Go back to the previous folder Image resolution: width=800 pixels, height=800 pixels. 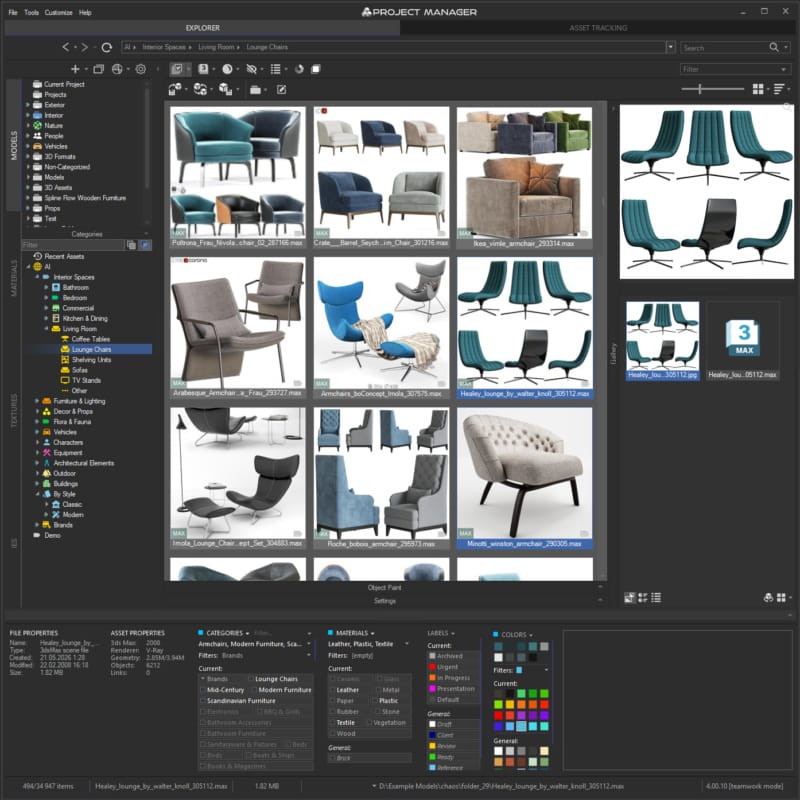pos(65,47)
